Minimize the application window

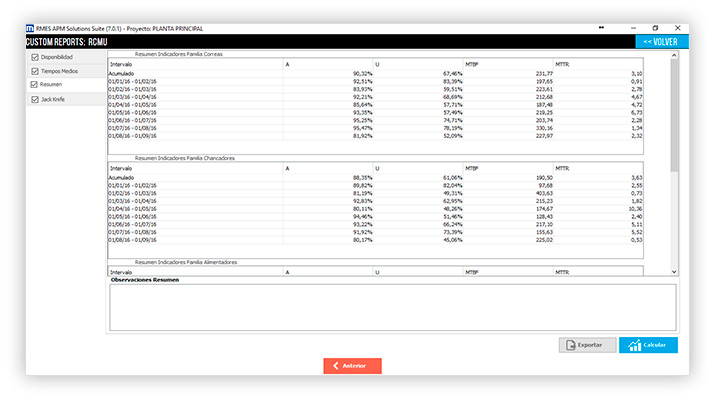633,28
